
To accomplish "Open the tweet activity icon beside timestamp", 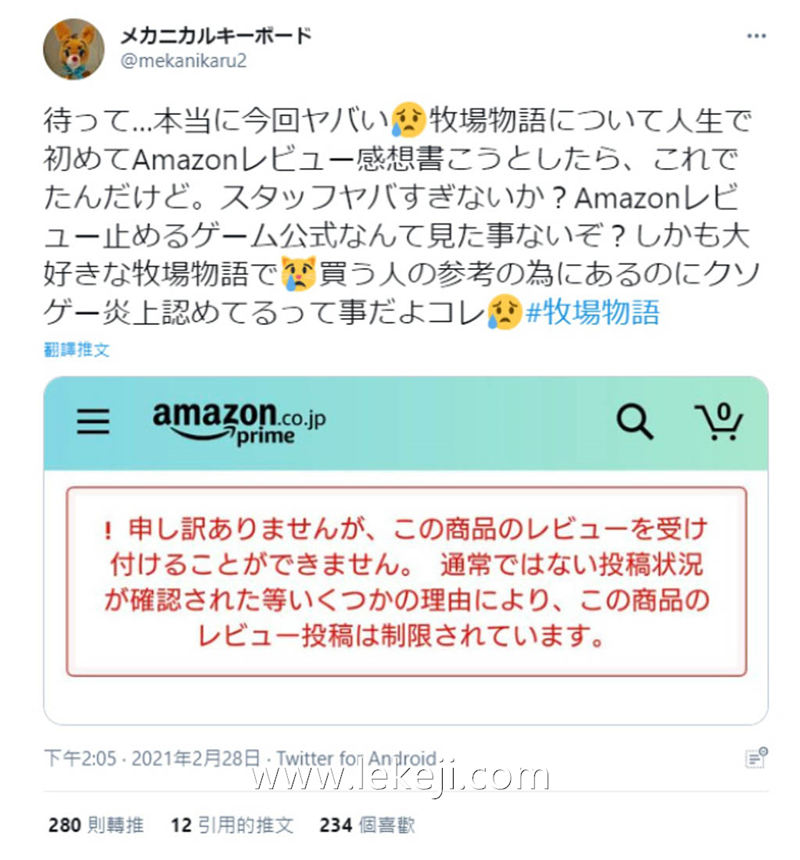I will coord(756,758).
